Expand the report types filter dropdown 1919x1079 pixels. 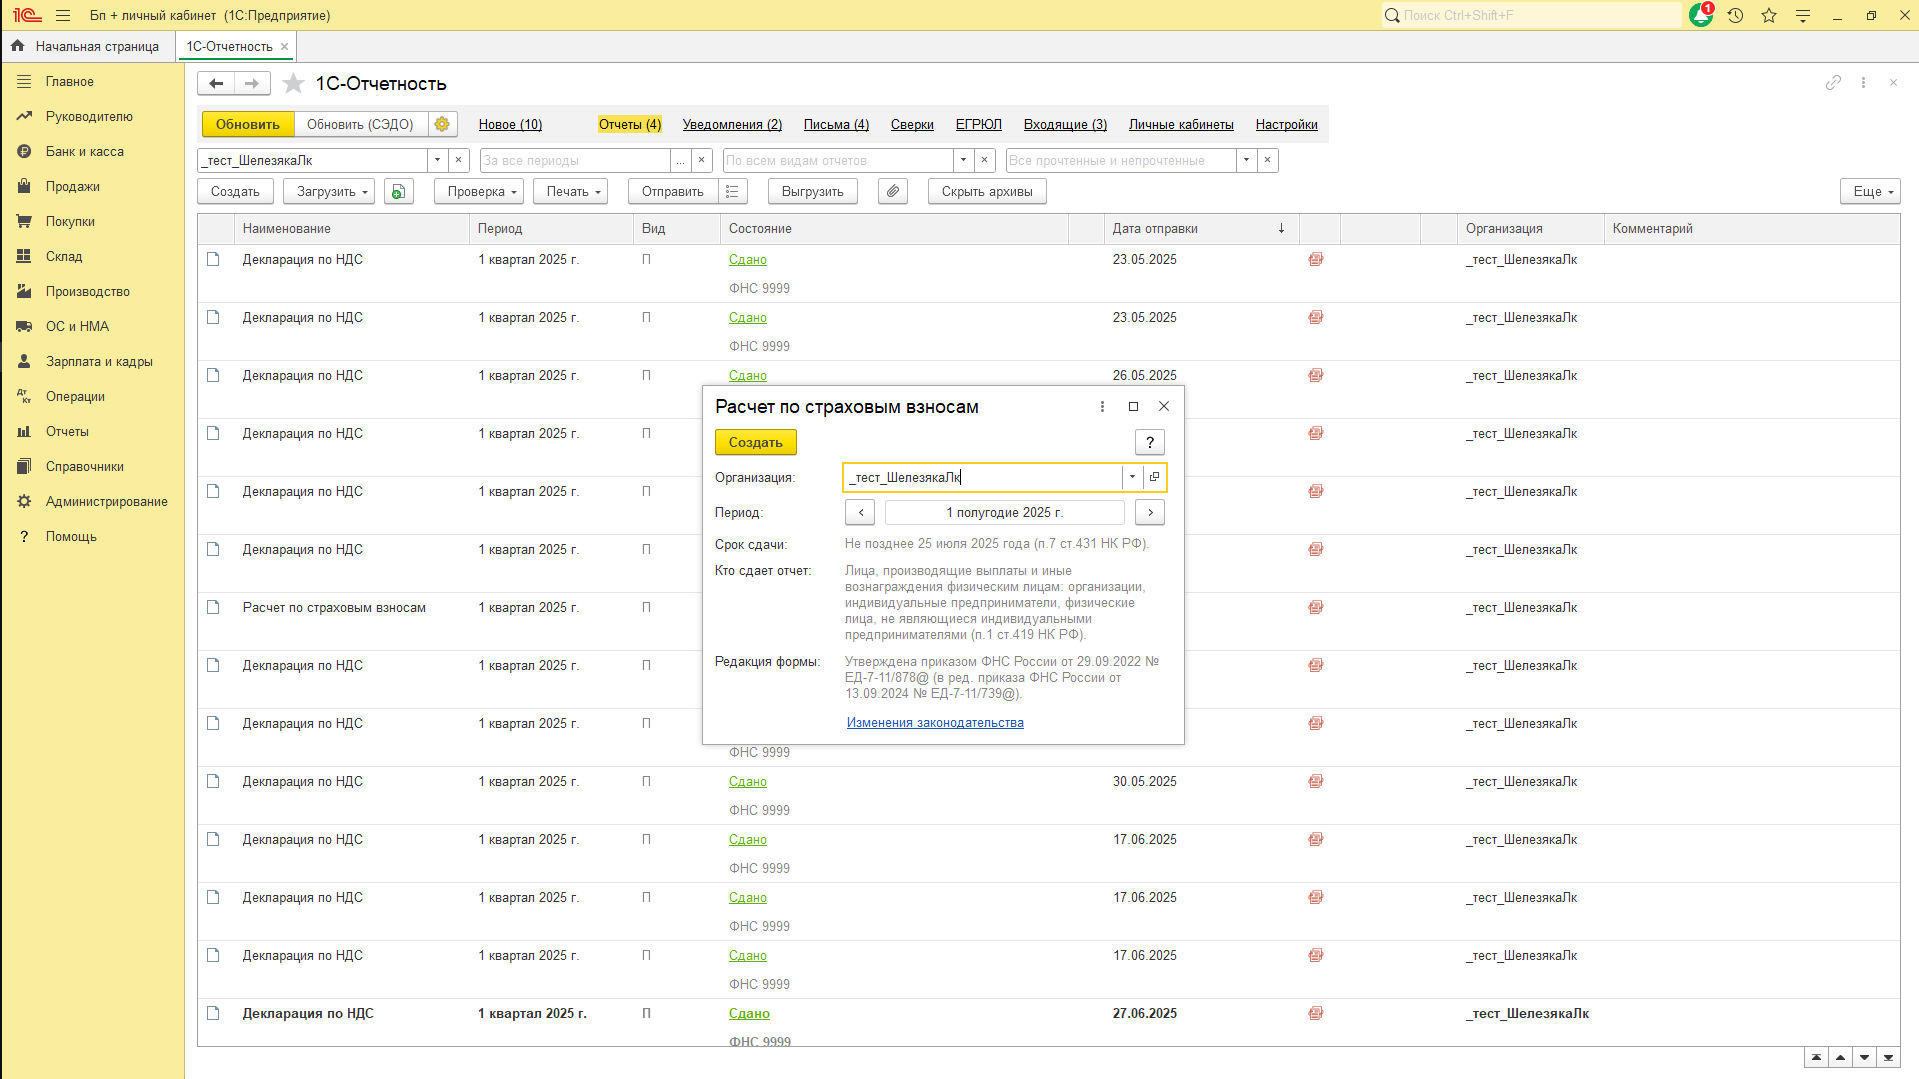click(963, 160)
